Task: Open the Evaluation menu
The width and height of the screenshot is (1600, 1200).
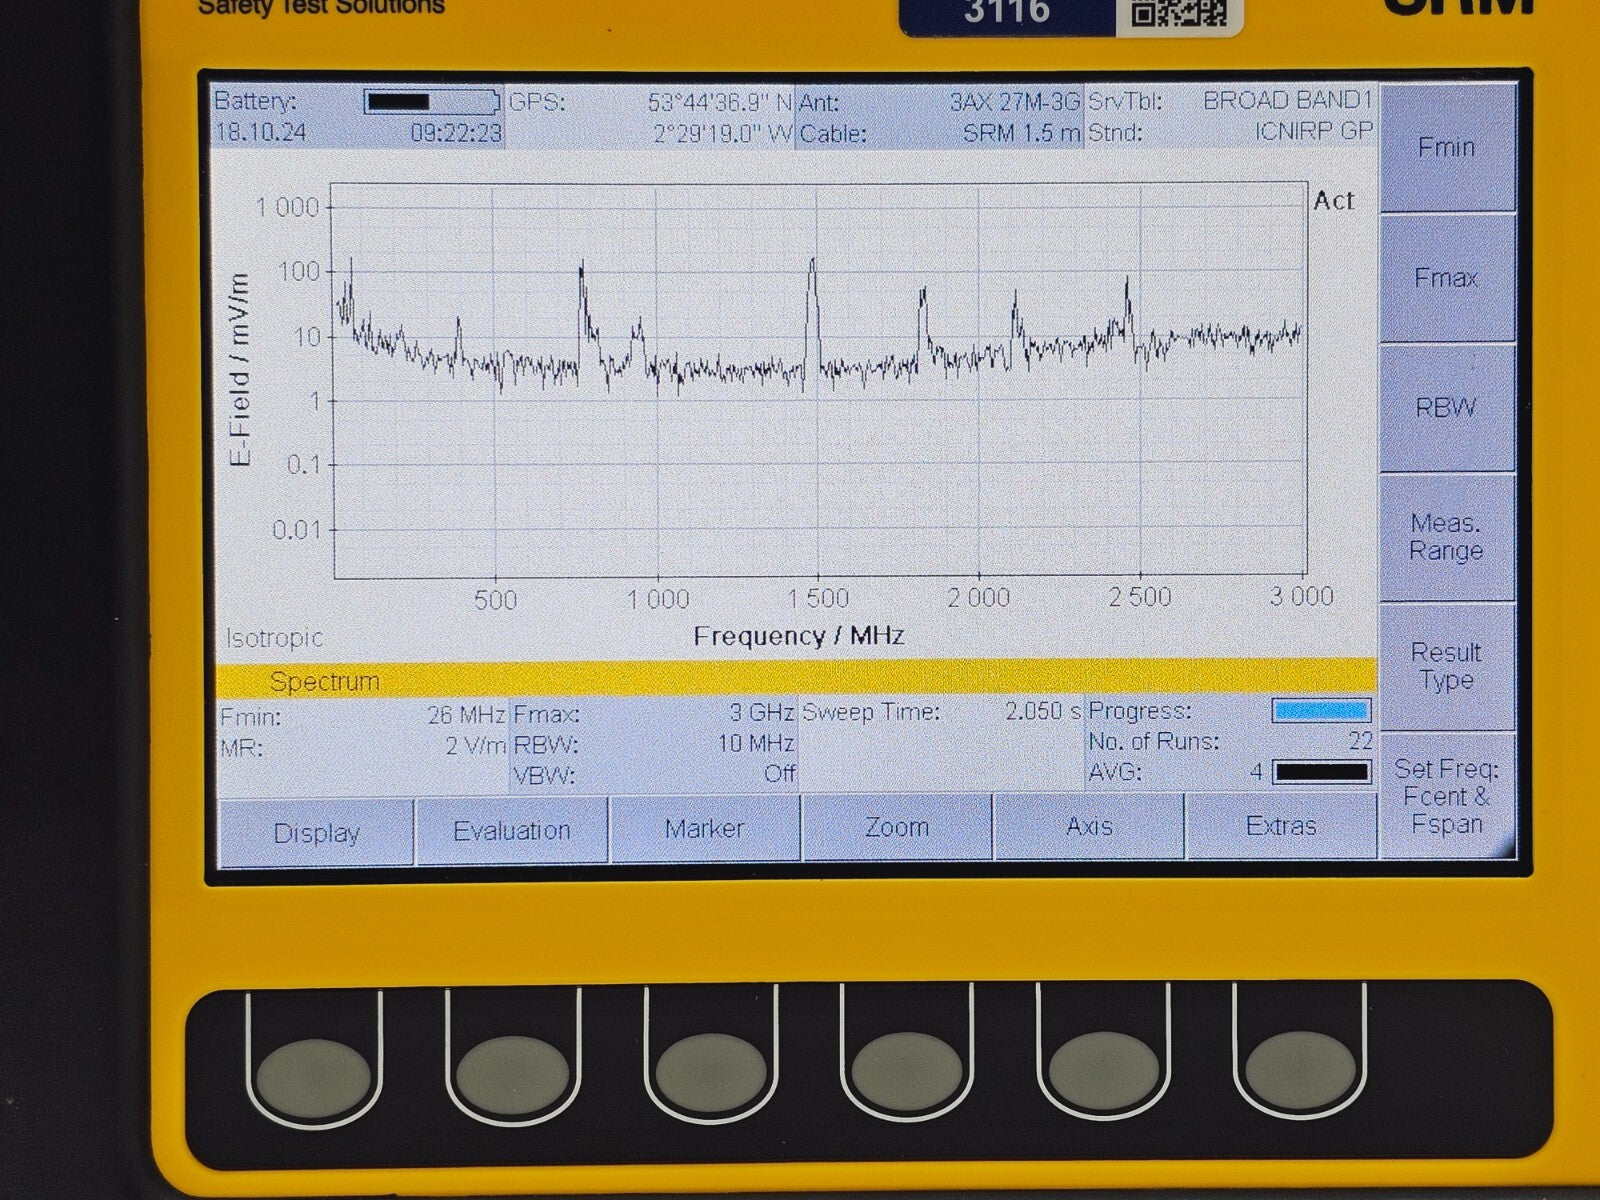Action: pos(511,830)
